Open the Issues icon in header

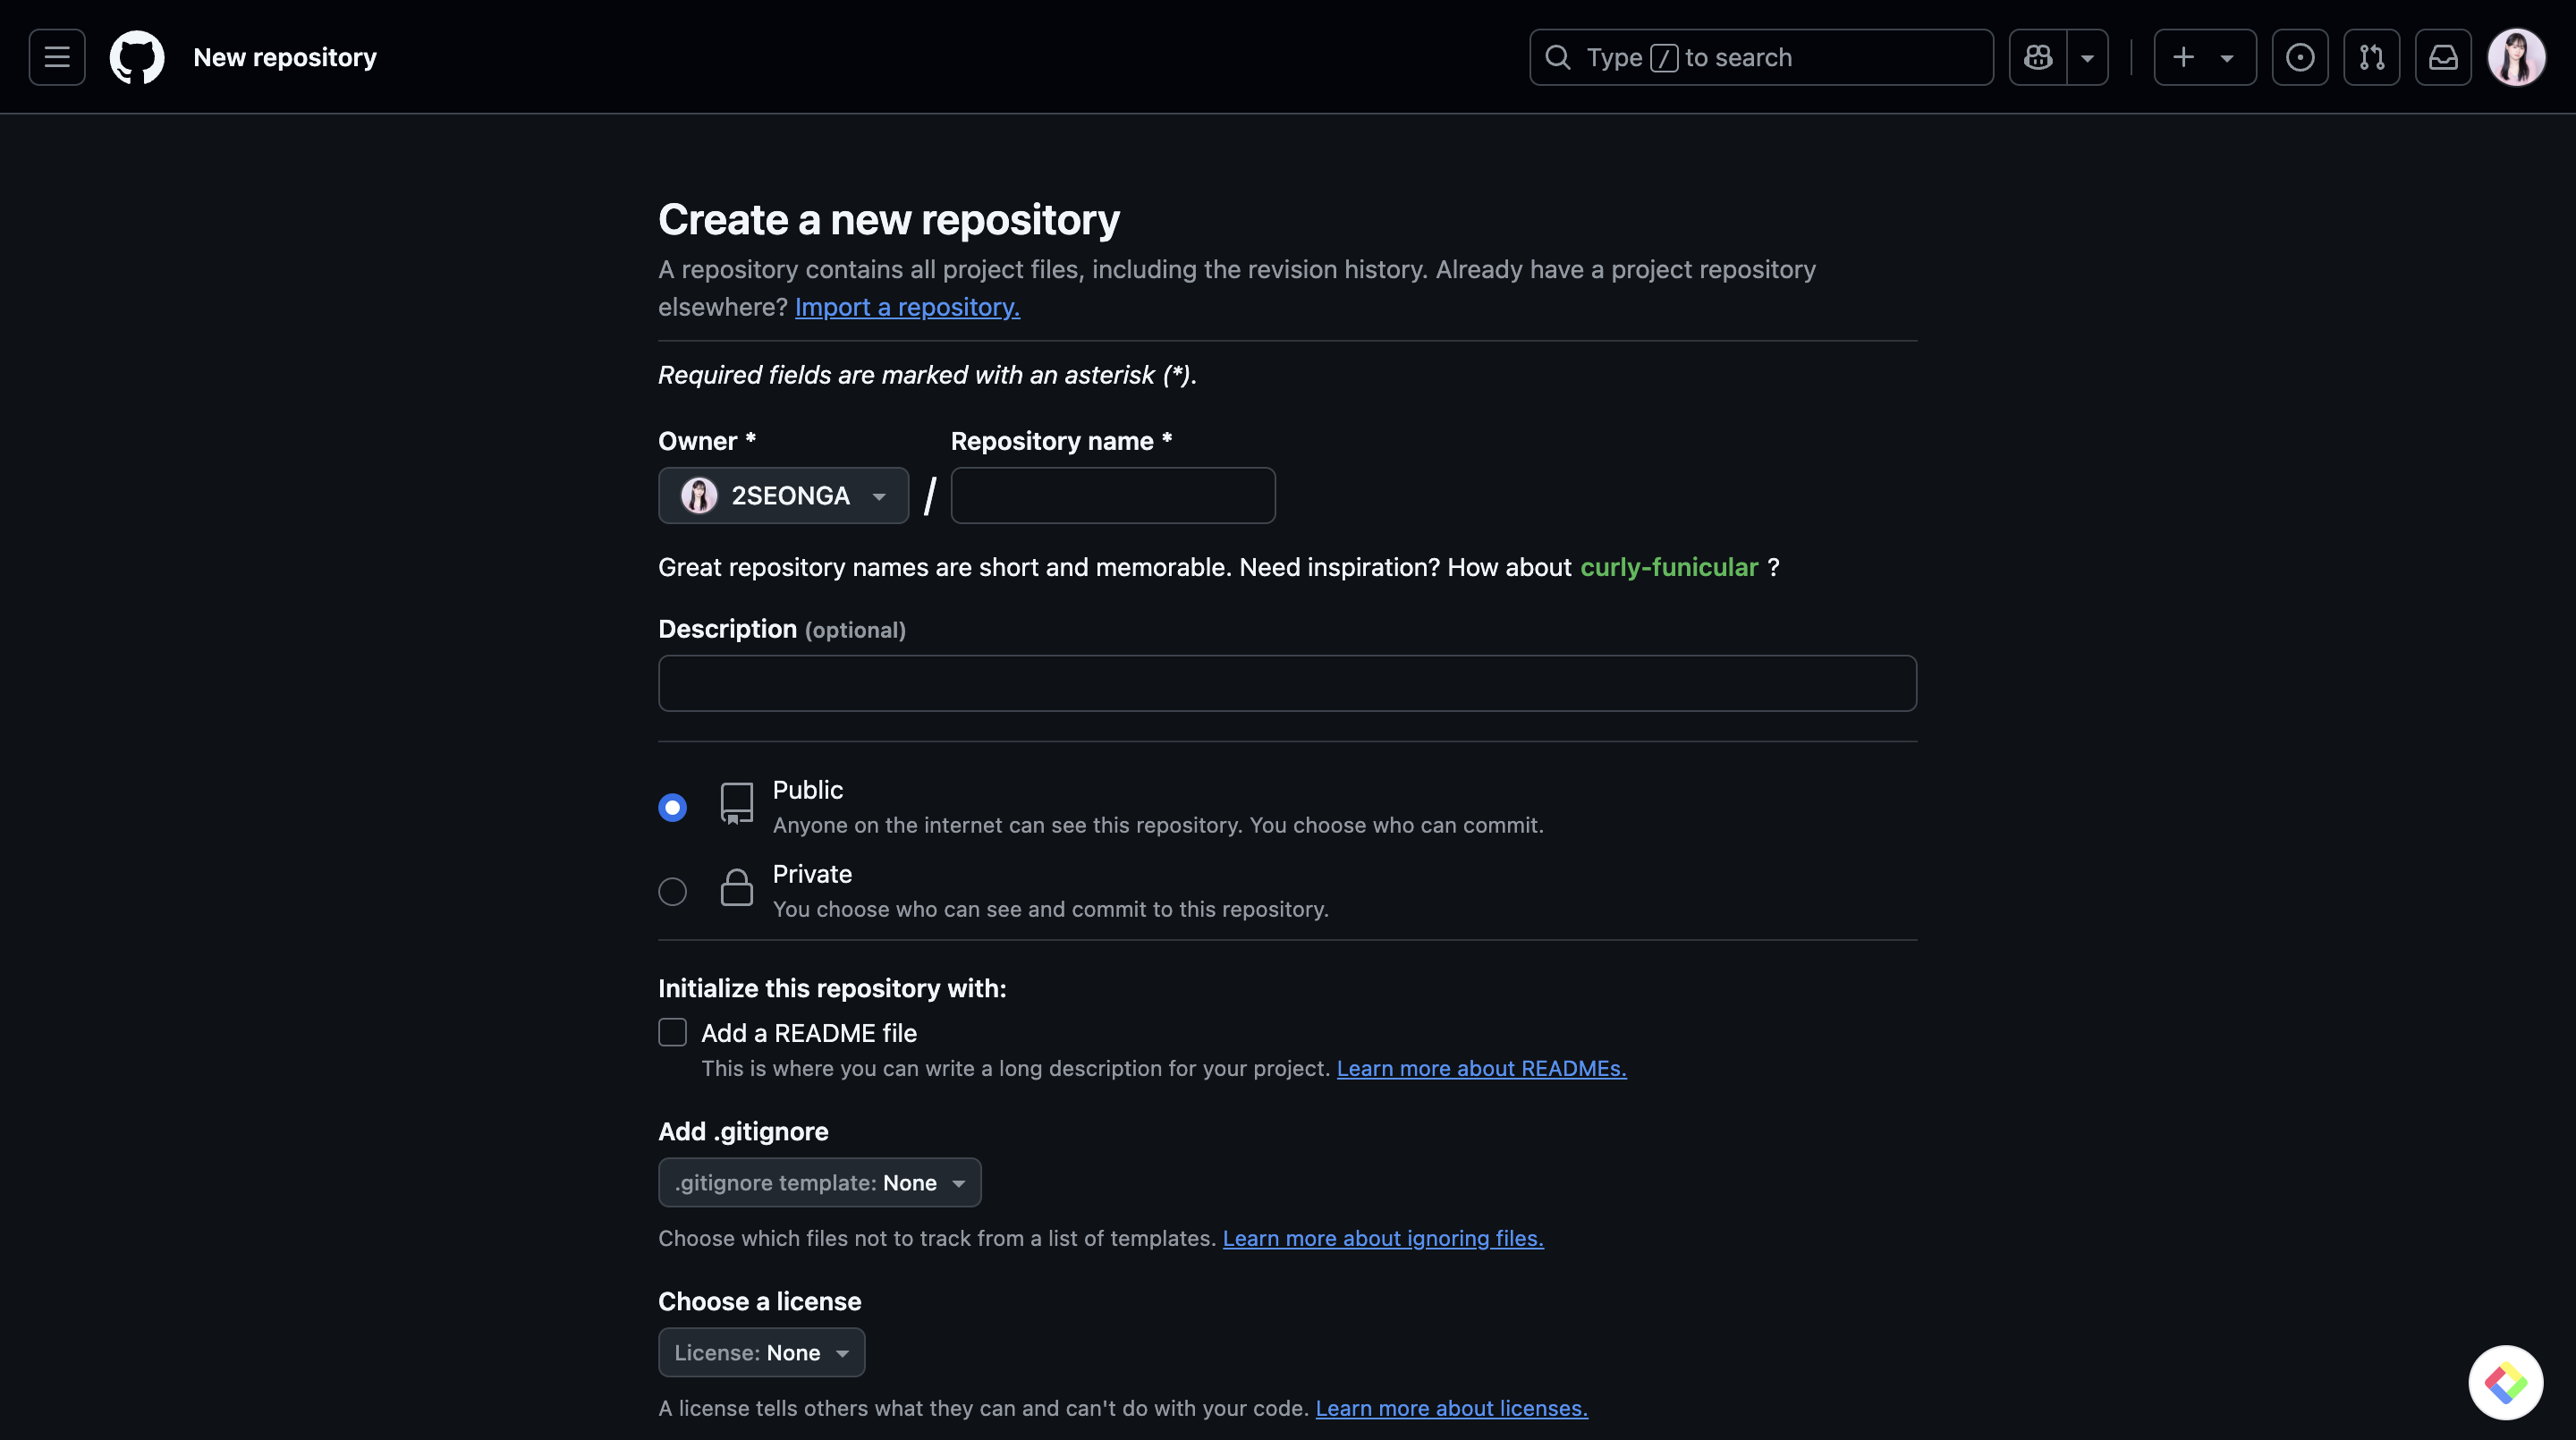2300,57
